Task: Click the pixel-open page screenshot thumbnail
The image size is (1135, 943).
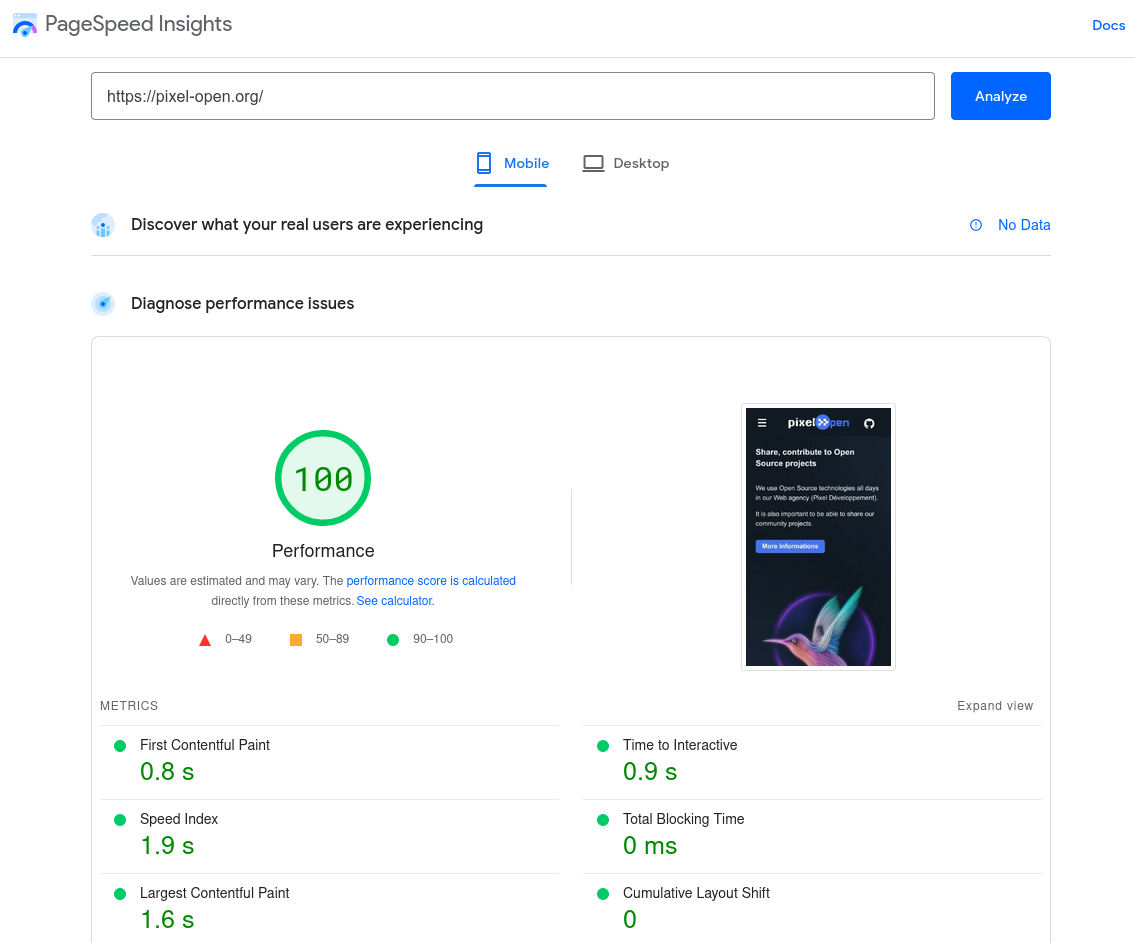Action: point(818,537)
